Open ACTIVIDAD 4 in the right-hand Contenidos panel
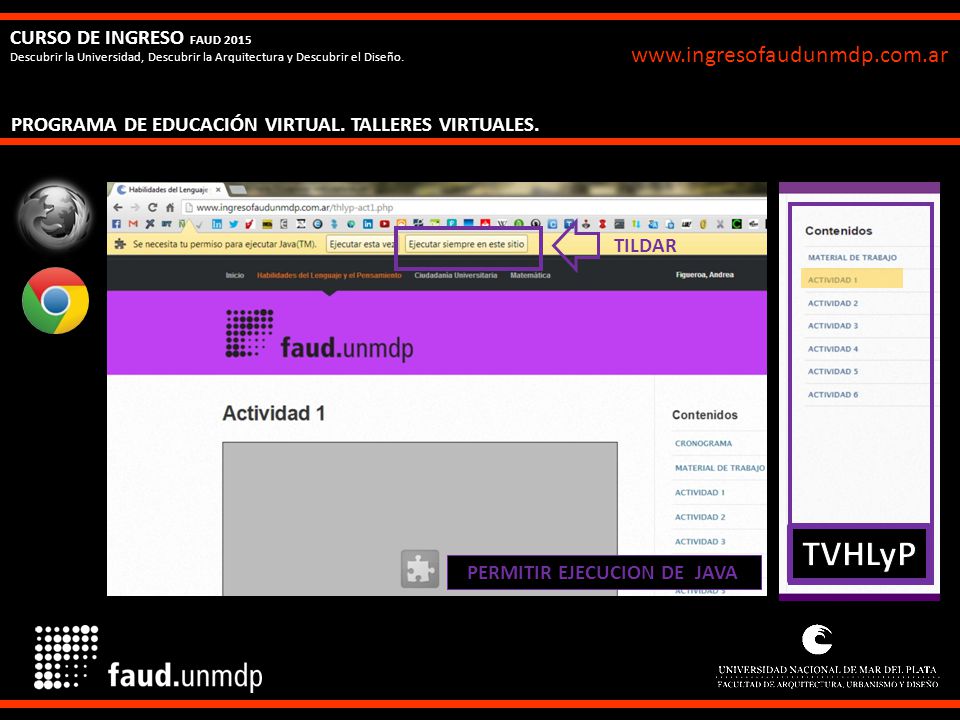This screenshot has width=960, height=720. click(833, 349)
